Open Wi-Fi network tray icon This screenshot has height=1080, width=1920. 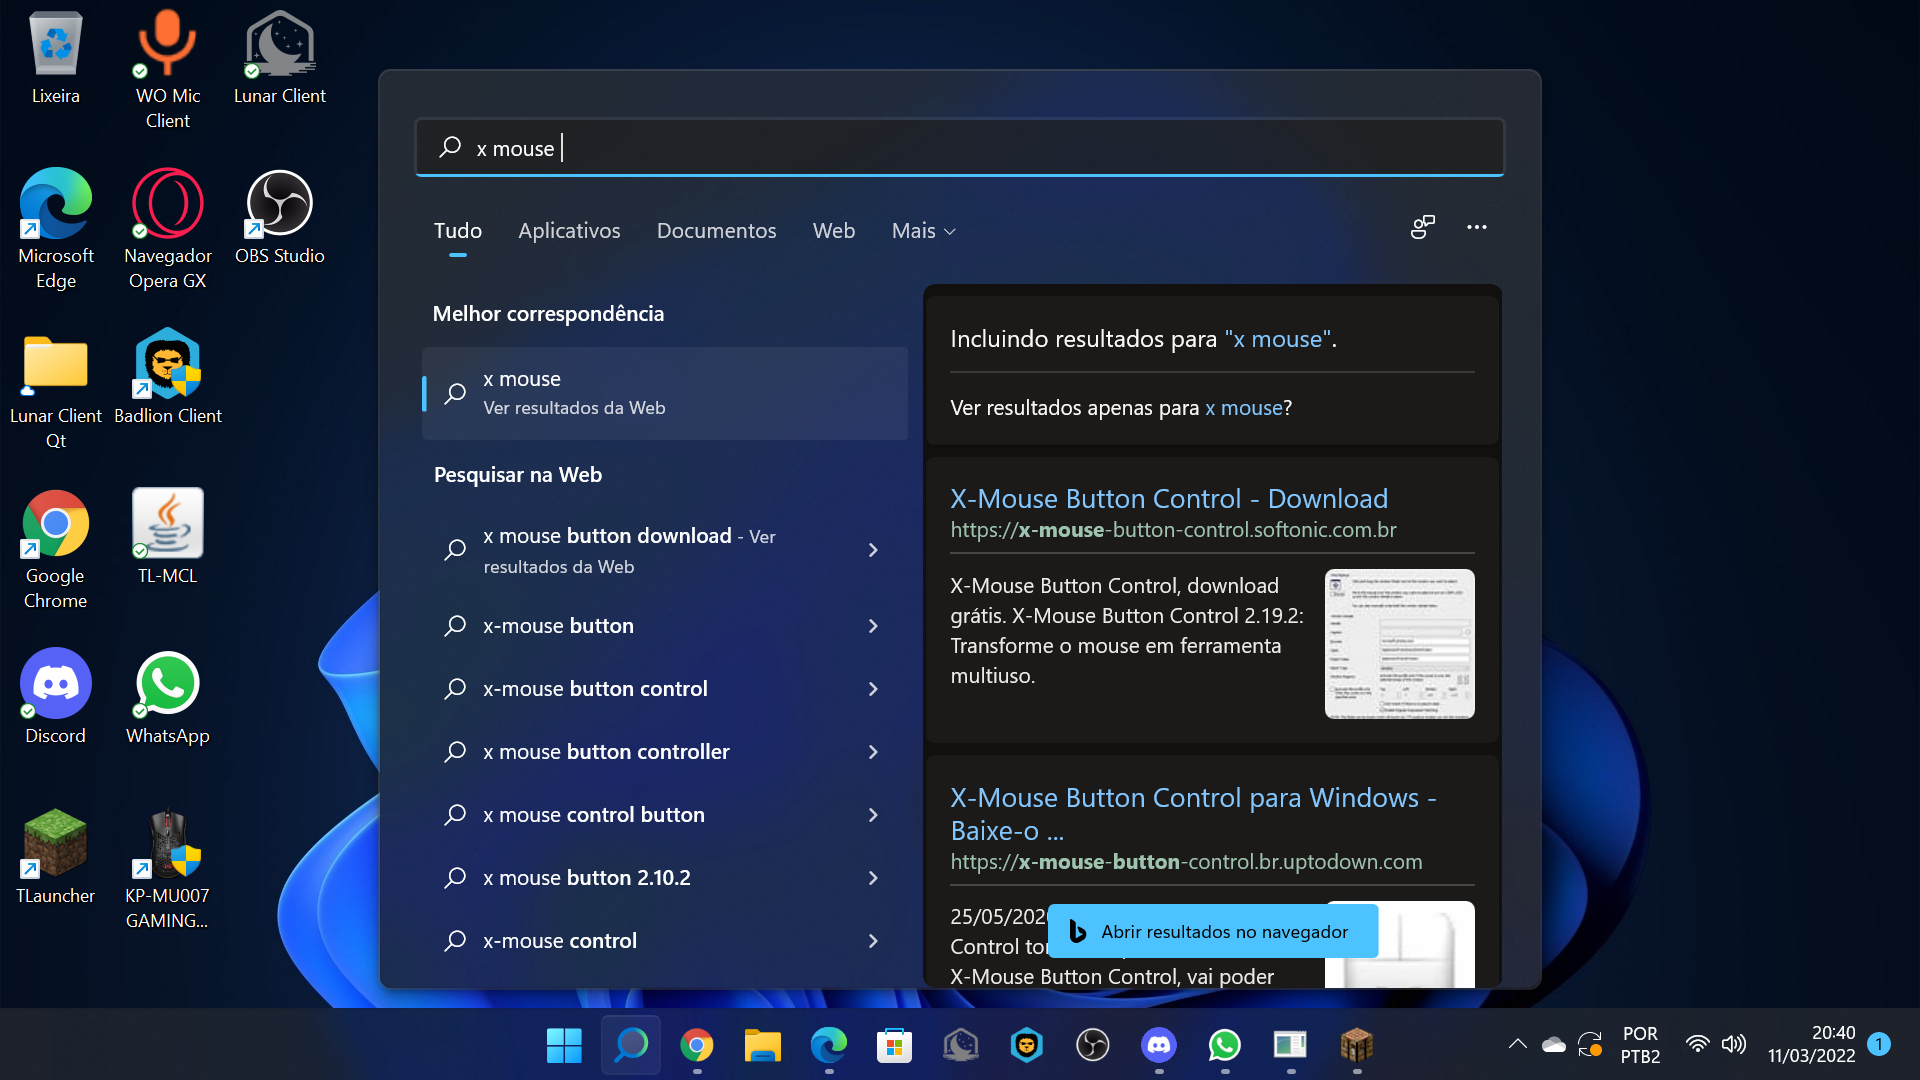tap(1698, 1045)
